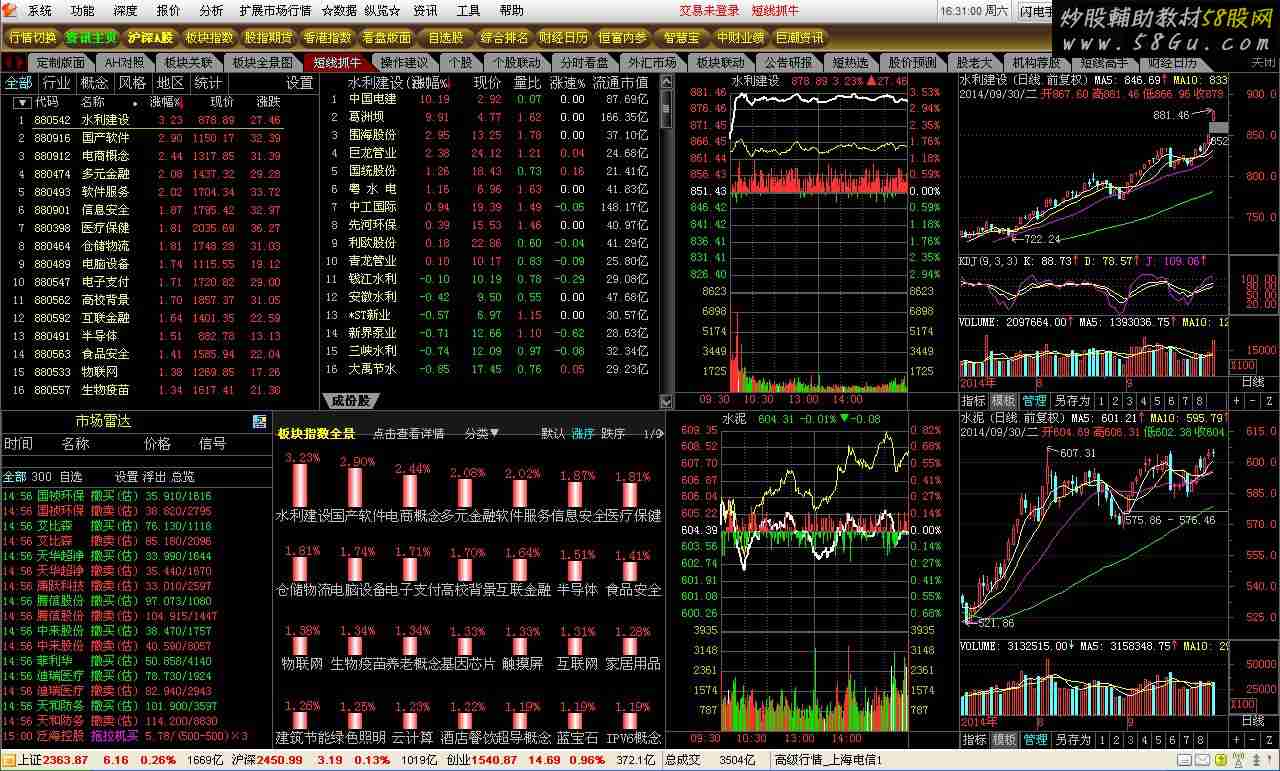Open the Market Radar panel settings icon

click(x=260, y=421)
